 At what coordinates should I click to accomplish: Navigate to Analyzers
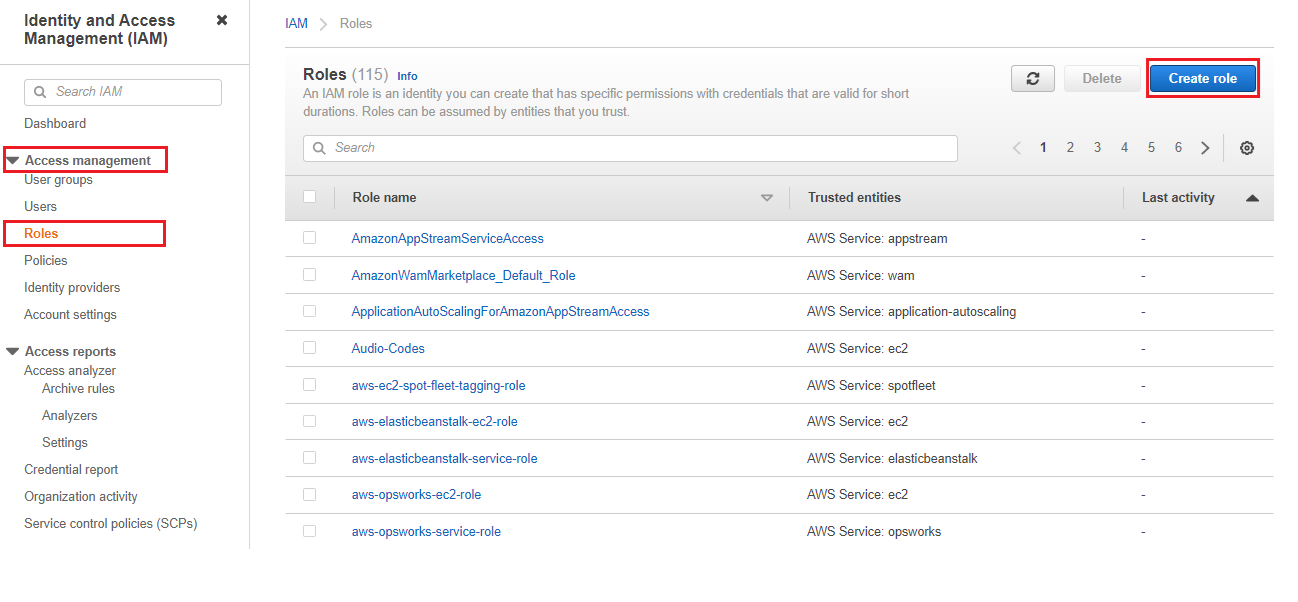70,416
